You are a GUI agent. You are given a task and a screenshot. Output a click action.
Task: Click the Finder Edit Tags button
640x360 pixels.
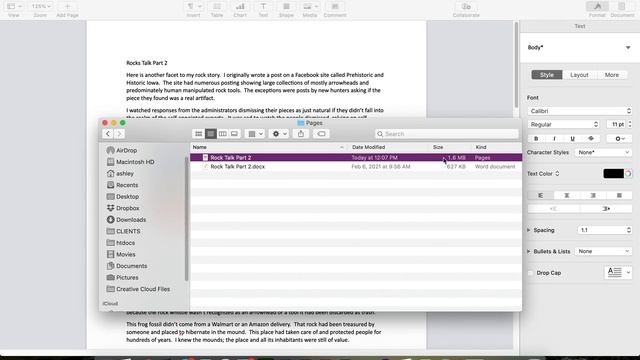(x=321, y=134)
